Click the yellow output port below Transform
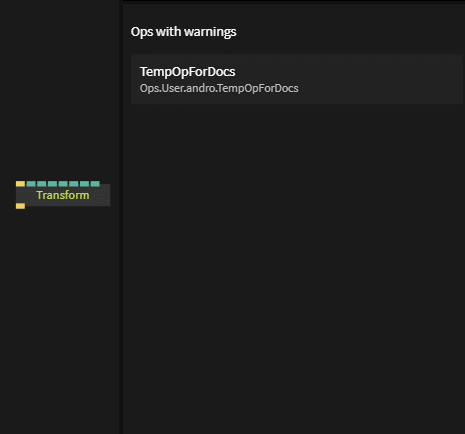The width and height of the screenshot is (465, 434). [20, 206]
